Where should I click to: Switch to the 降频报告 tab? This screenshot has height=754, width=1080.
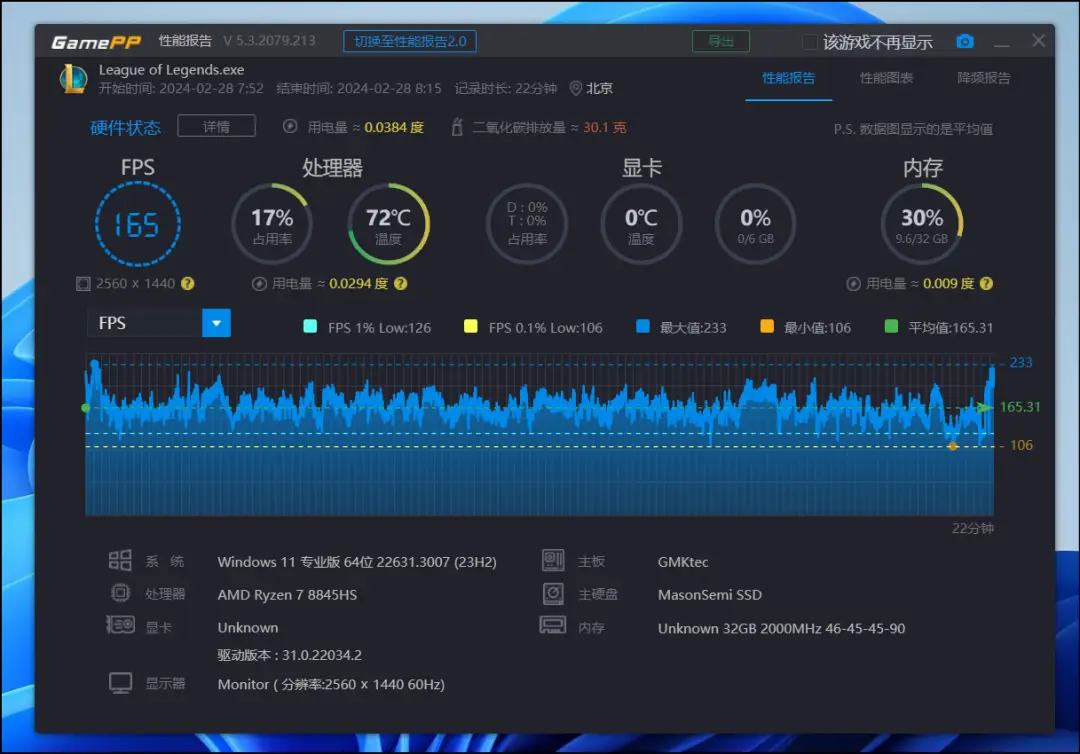[x=984, y=78]
